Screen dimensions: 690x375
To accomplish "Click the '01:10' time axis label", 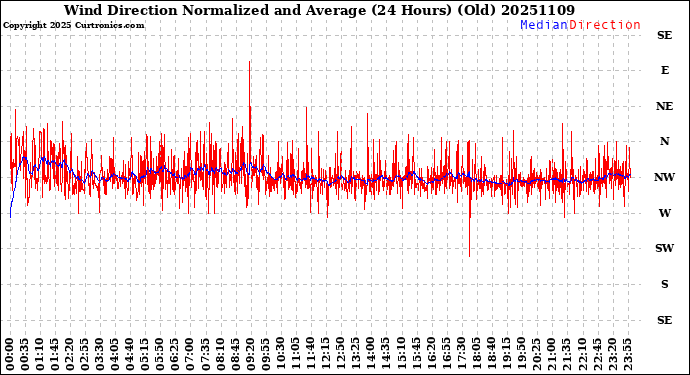I will 40,354.
